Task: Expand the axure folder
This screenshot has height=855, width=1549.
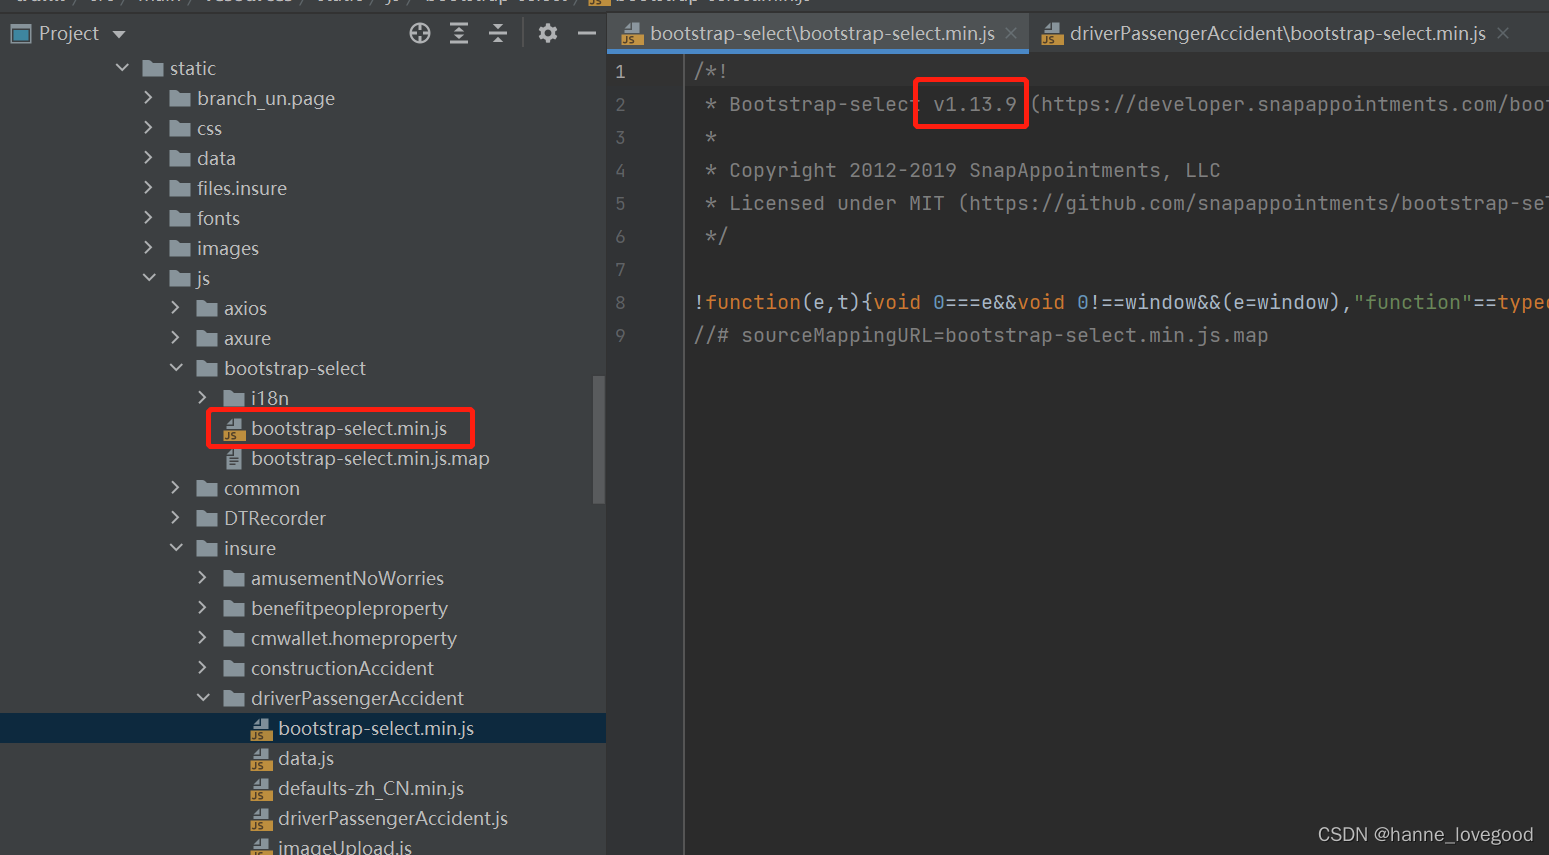Action: (176, 338)
